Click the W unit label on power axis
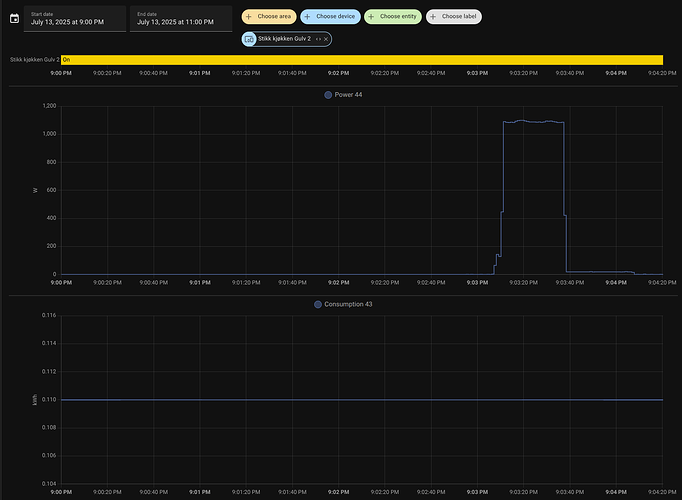The image size is (682, 500). coord(35,190)
